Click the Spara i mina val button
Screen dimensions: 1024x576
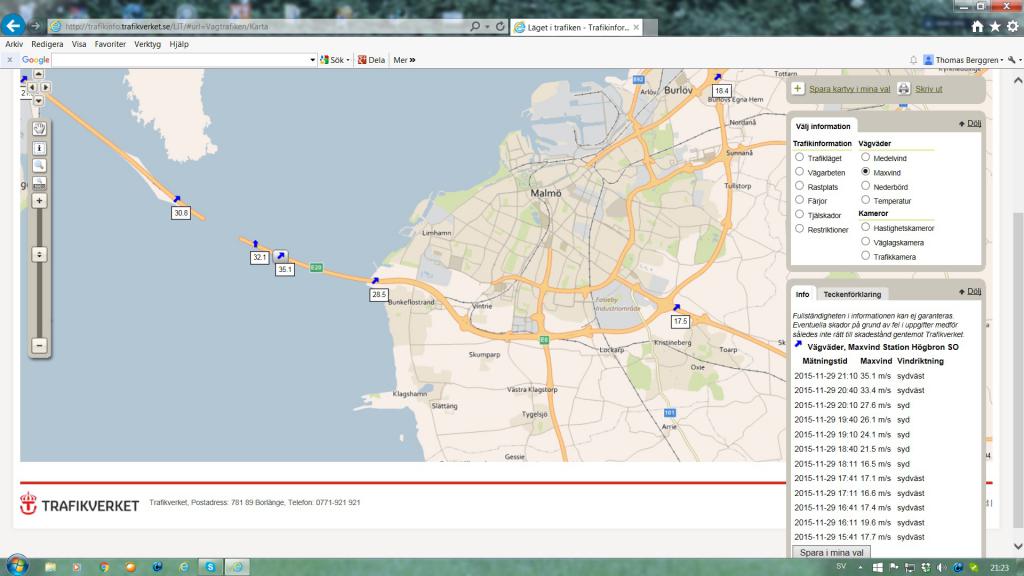[831, 552]
